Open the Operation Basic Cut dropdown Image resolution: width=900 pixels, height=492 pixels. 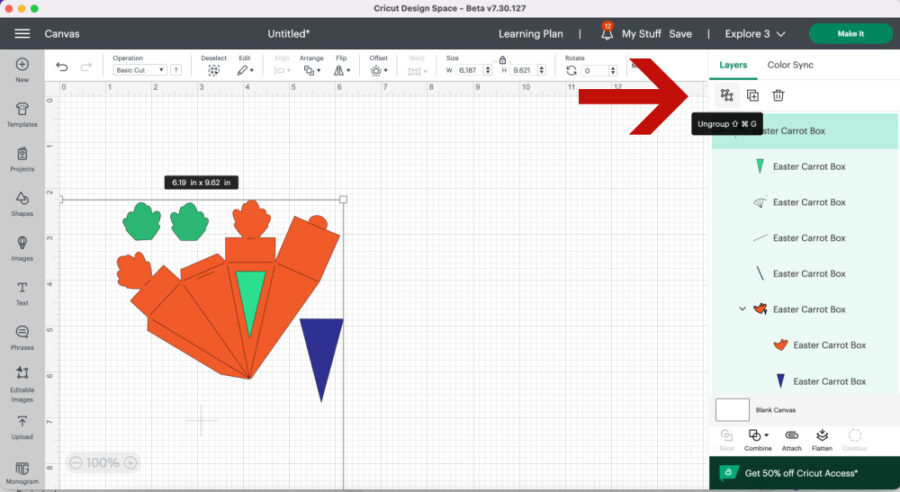[x=139, y=71]
